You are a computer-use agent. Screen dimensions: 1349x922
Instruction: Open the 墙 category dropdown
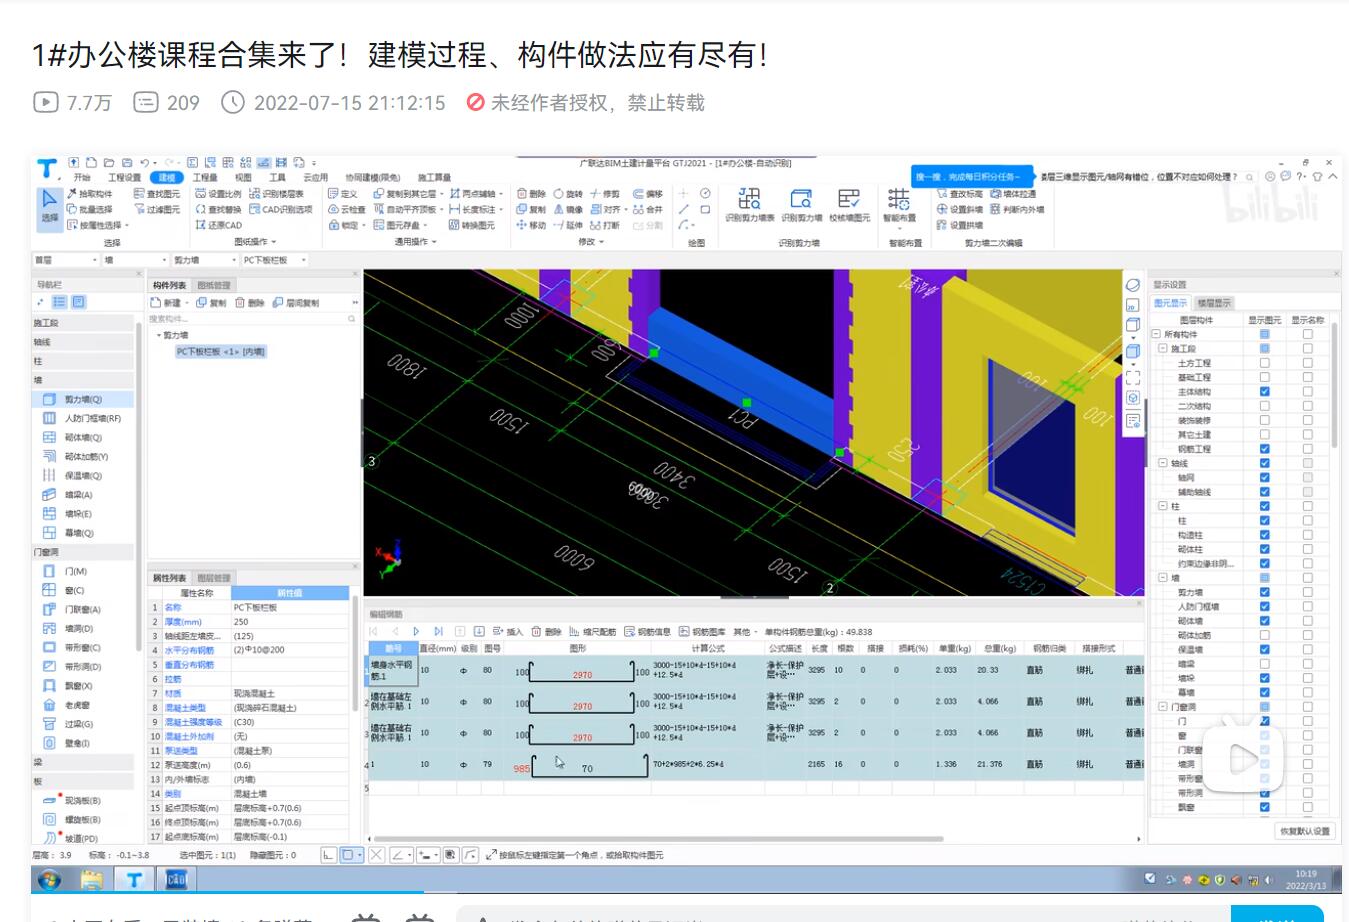click(135, 260)
